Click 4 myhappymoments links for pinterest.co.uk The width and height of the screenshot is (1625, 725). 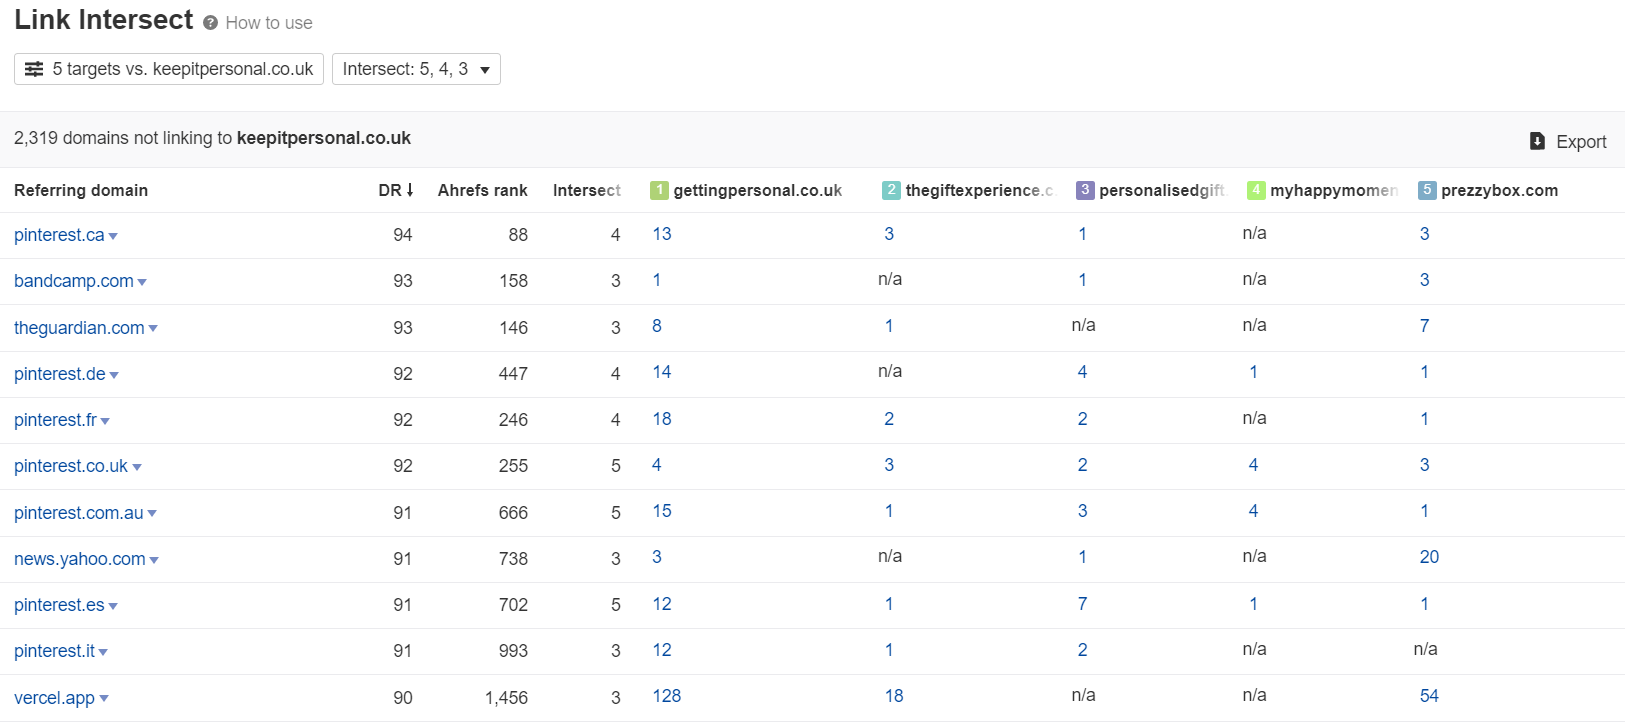[1253, 465]
